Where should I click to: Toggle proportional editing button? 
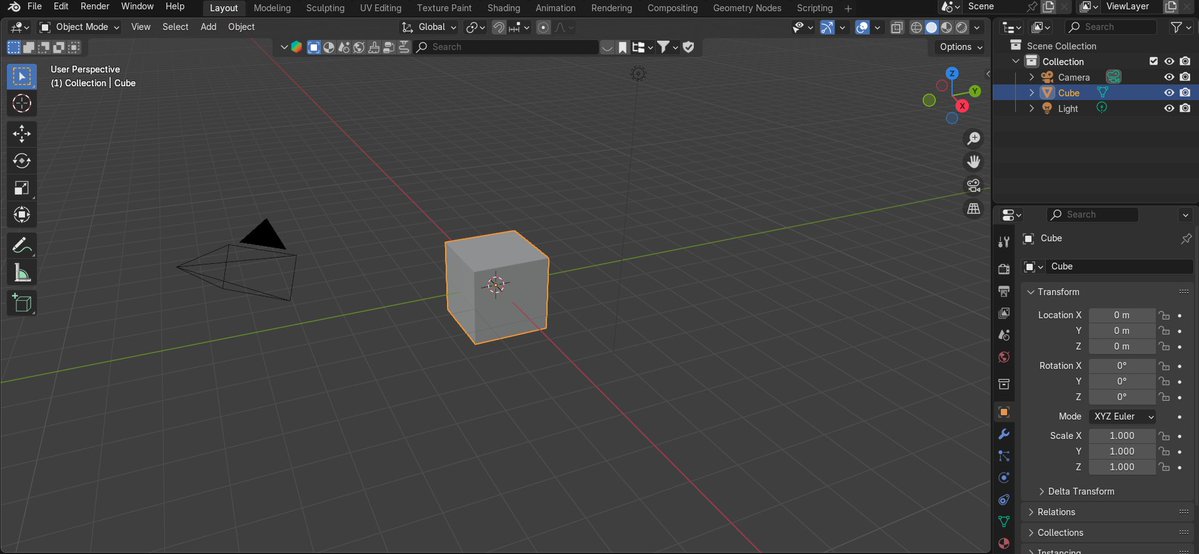(543, 28)
